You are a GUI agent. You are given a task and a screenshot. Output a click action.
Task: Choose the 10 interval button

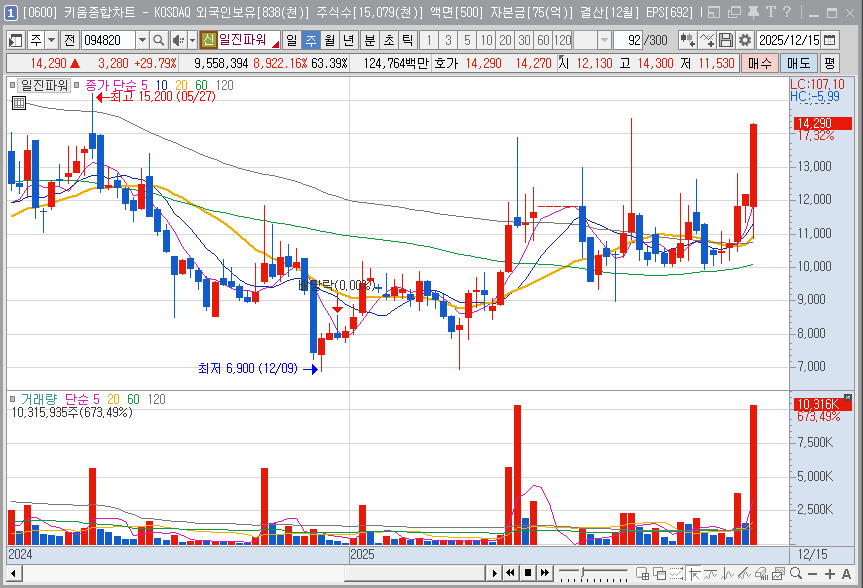[487, 40]
